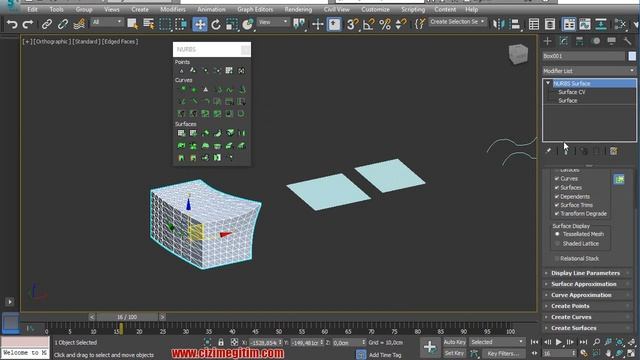
Task: Click the Undo arrow icon
Action: tap(12, 24)
